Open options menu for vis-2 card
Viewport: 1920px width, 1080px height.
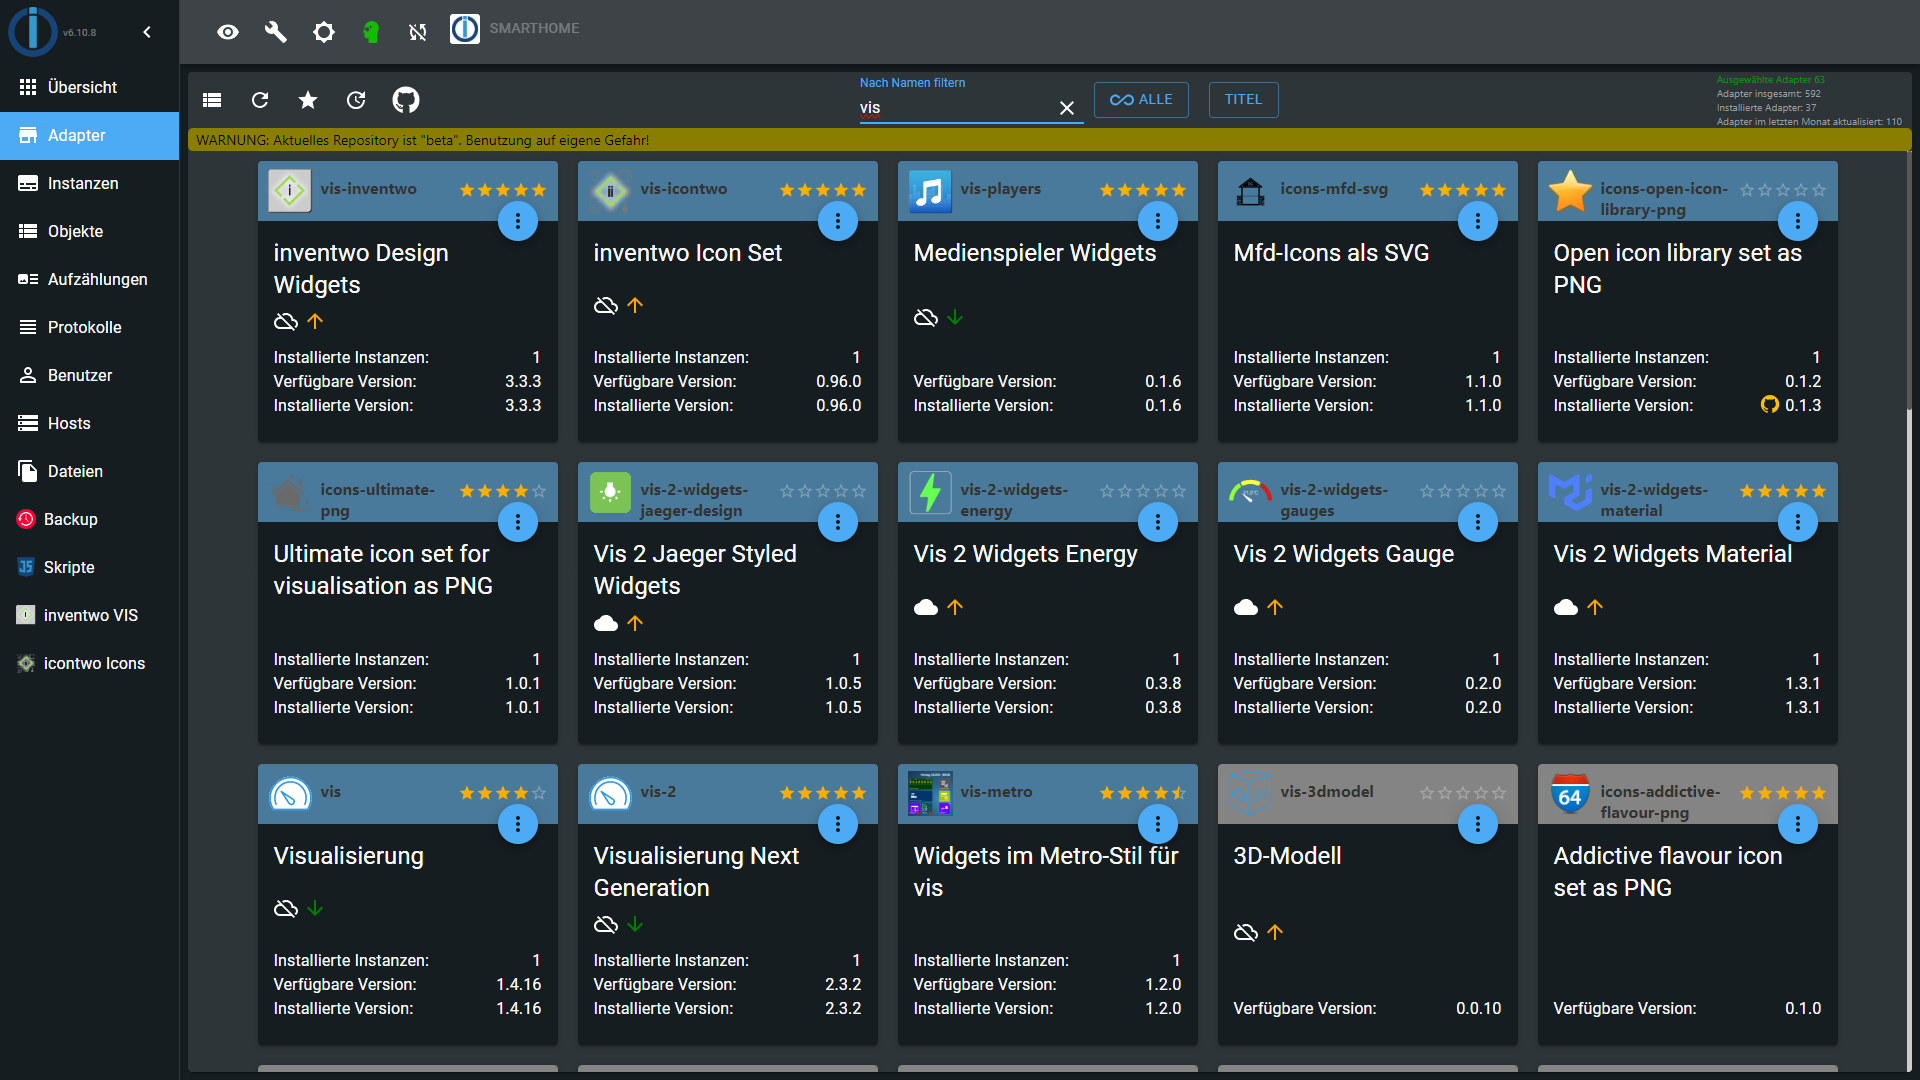[x=838, y=824]
